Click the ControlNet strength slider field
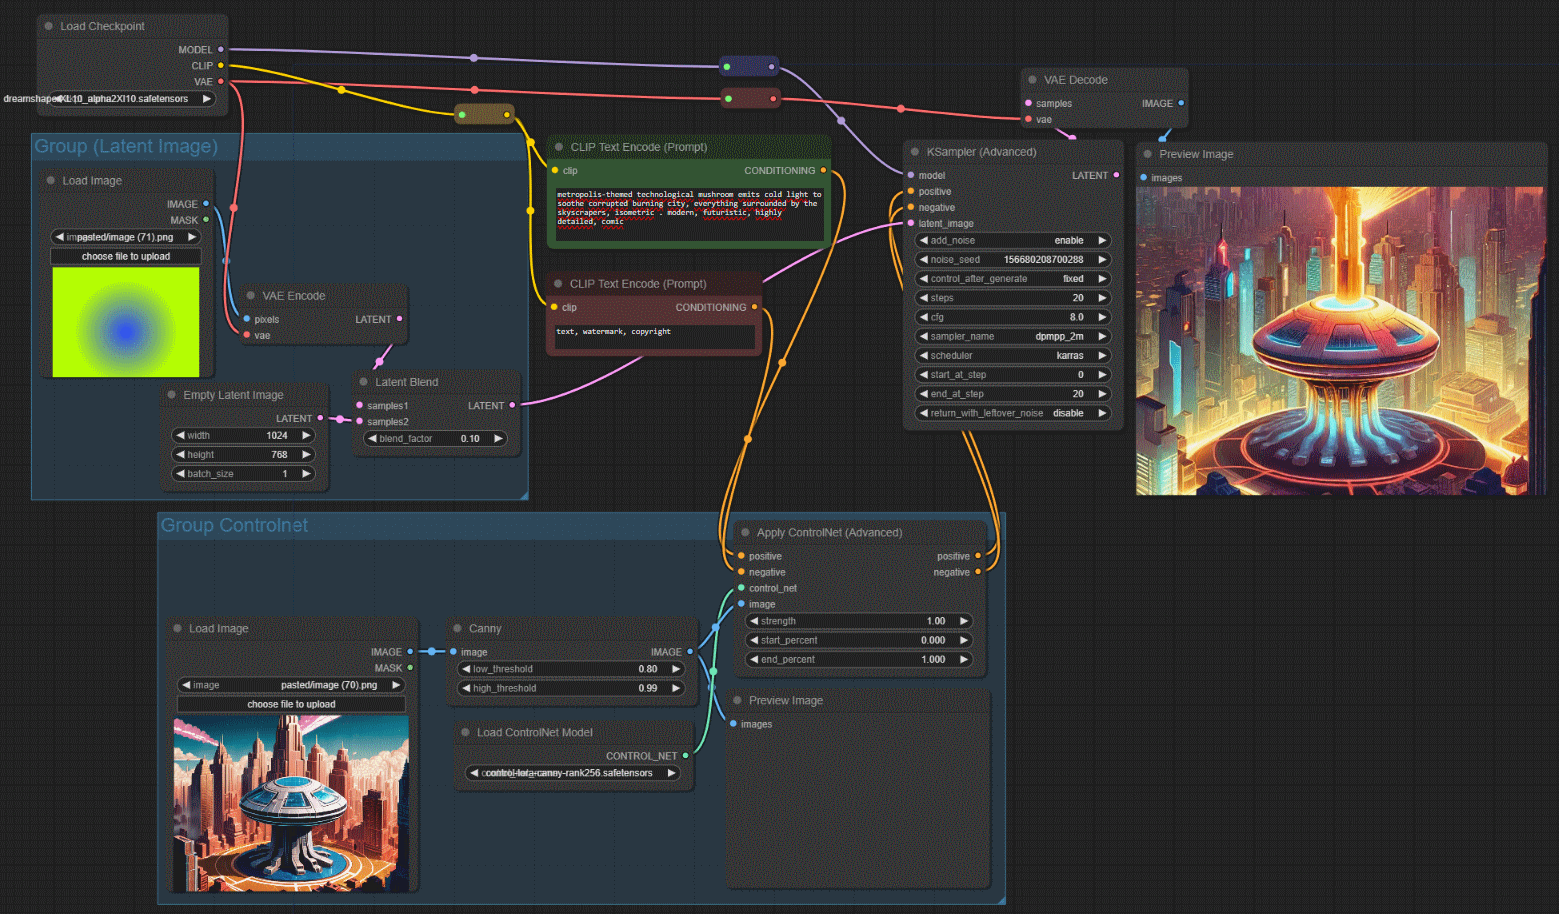 [x=858, y=621]
